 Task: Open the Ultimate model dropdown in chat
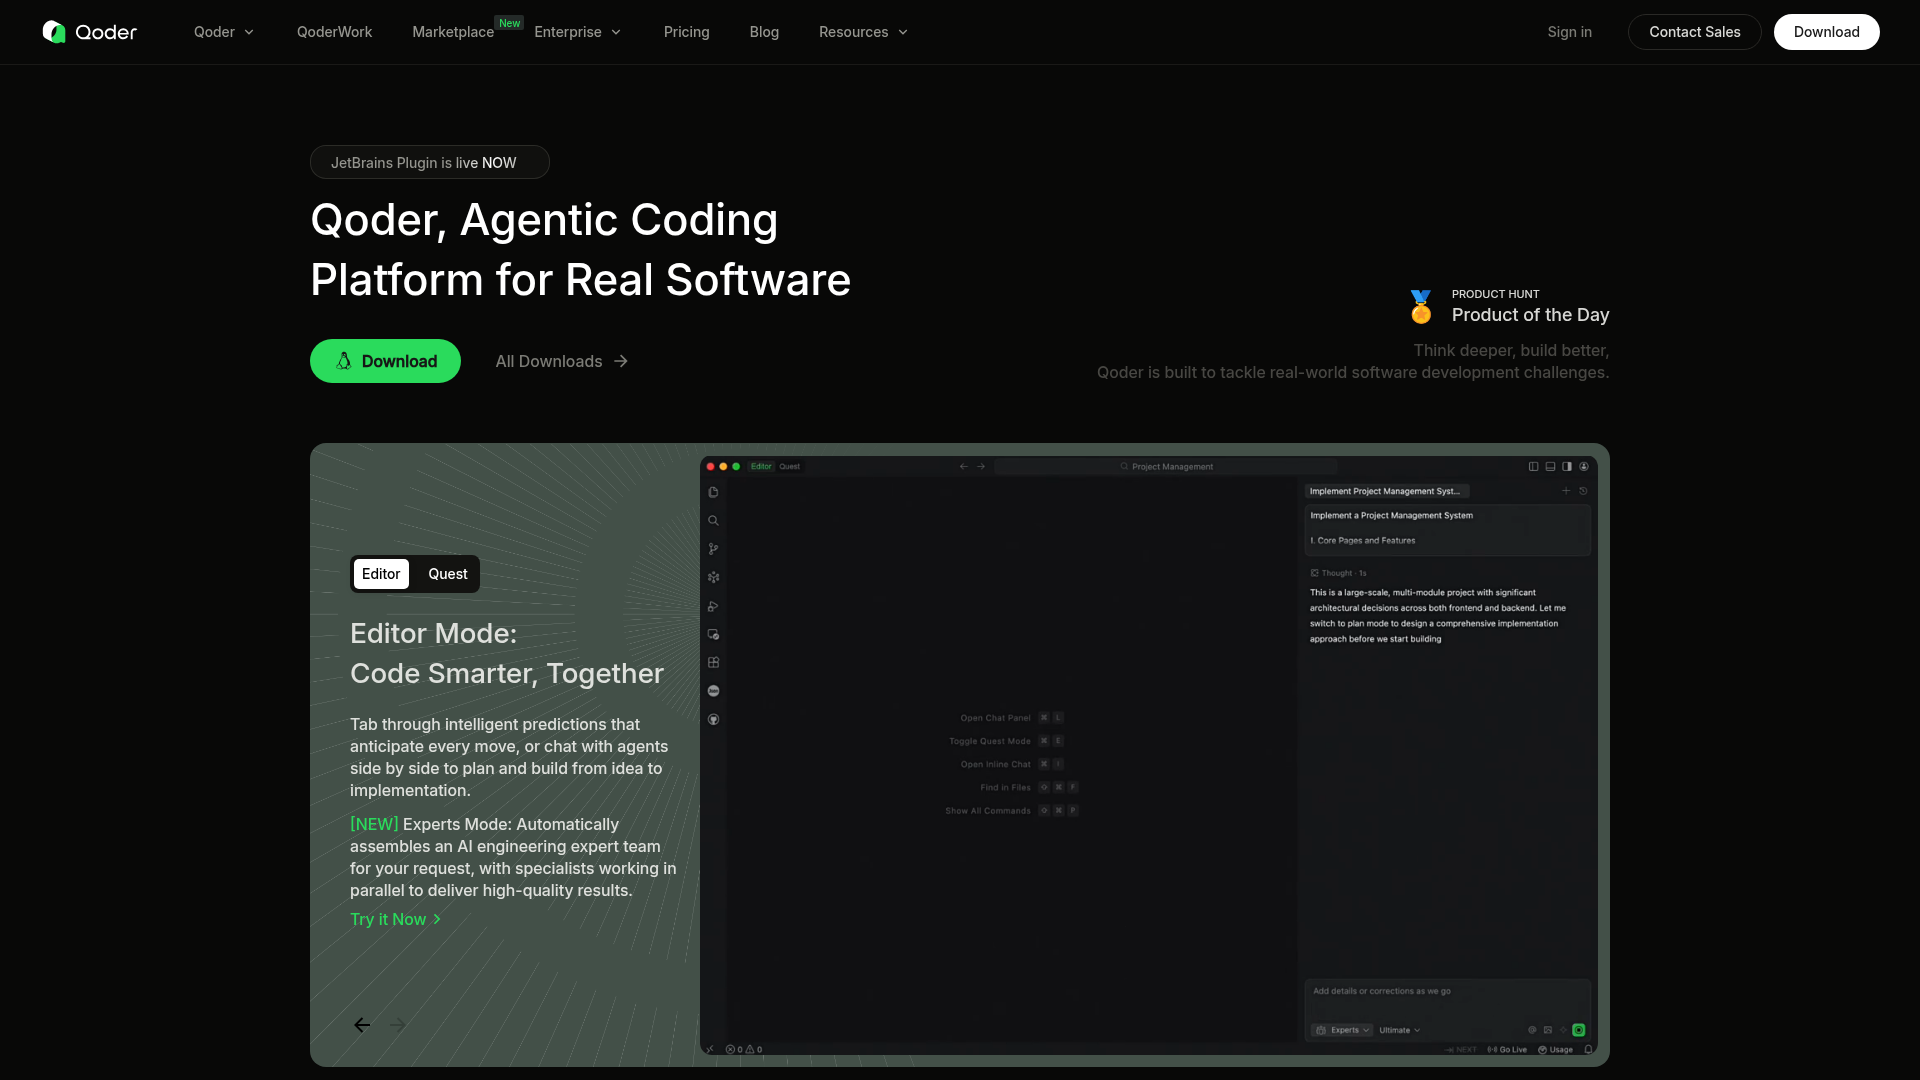[x=1399, y=1030]
